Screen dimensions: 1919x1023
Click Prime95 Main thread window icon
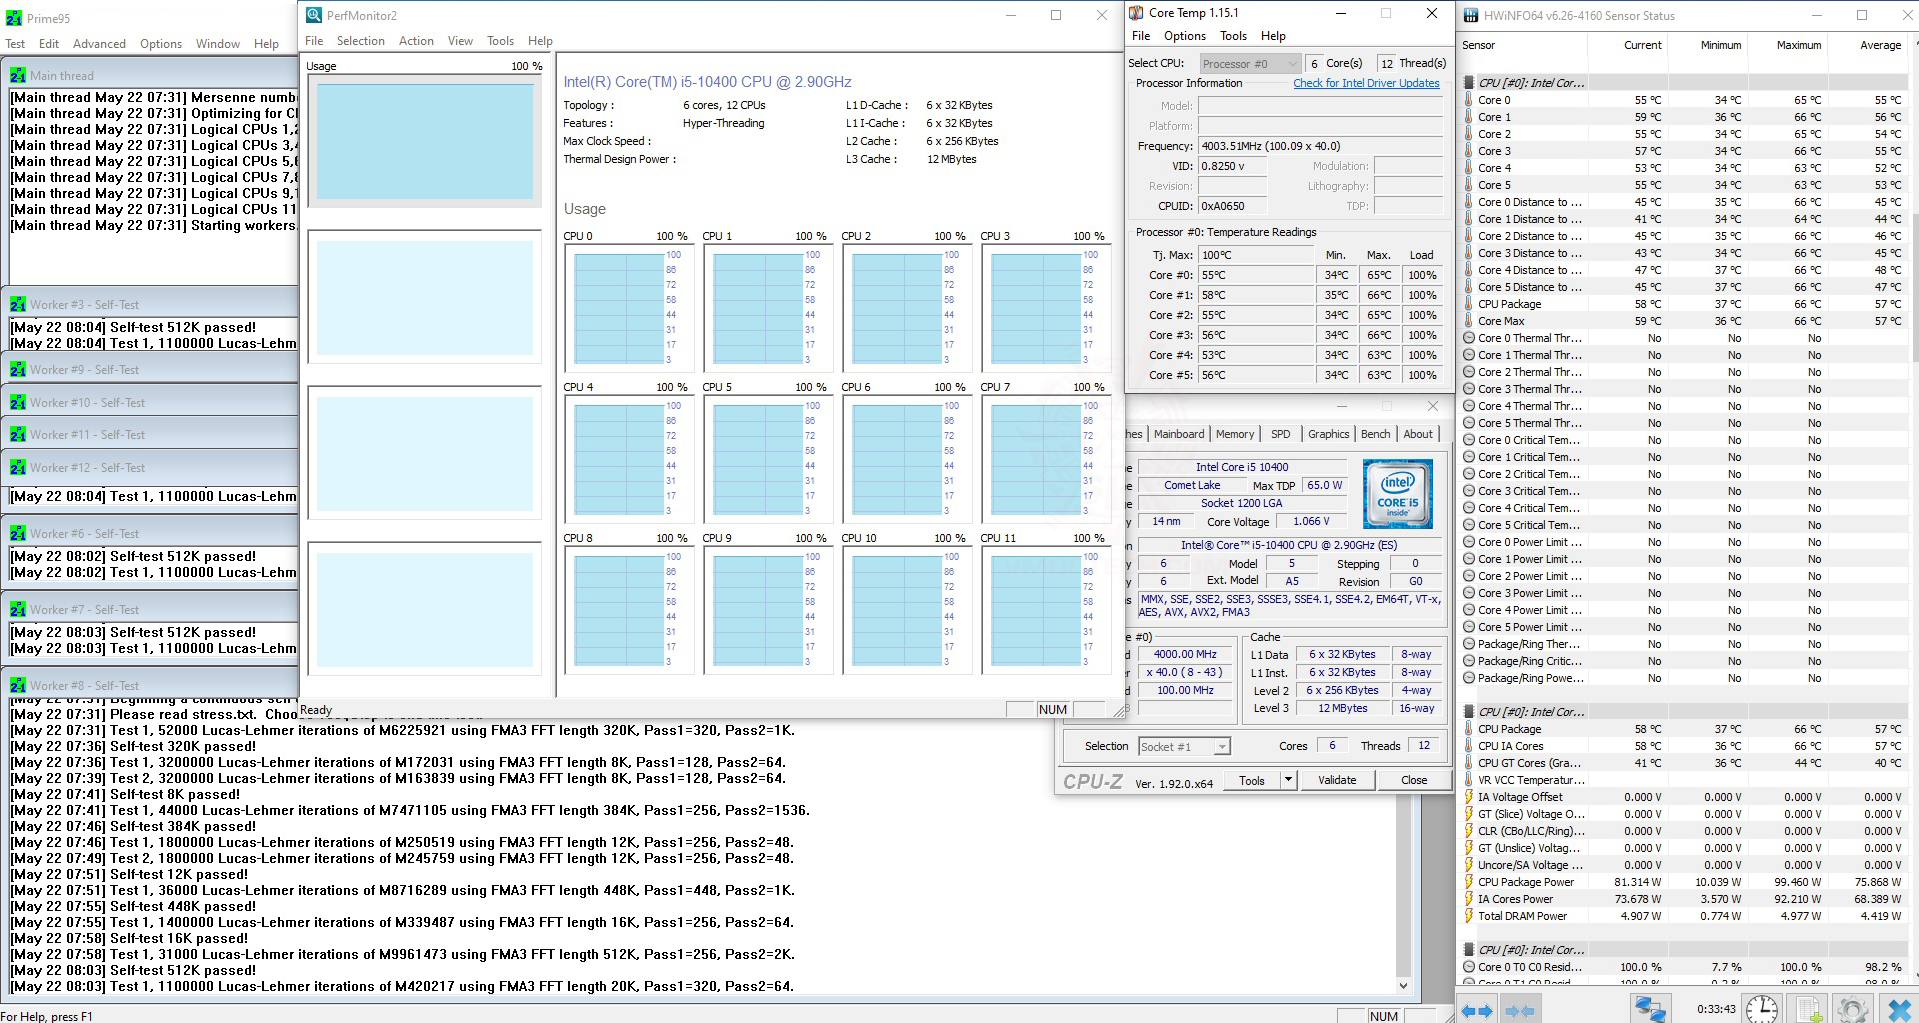[18, 75]
